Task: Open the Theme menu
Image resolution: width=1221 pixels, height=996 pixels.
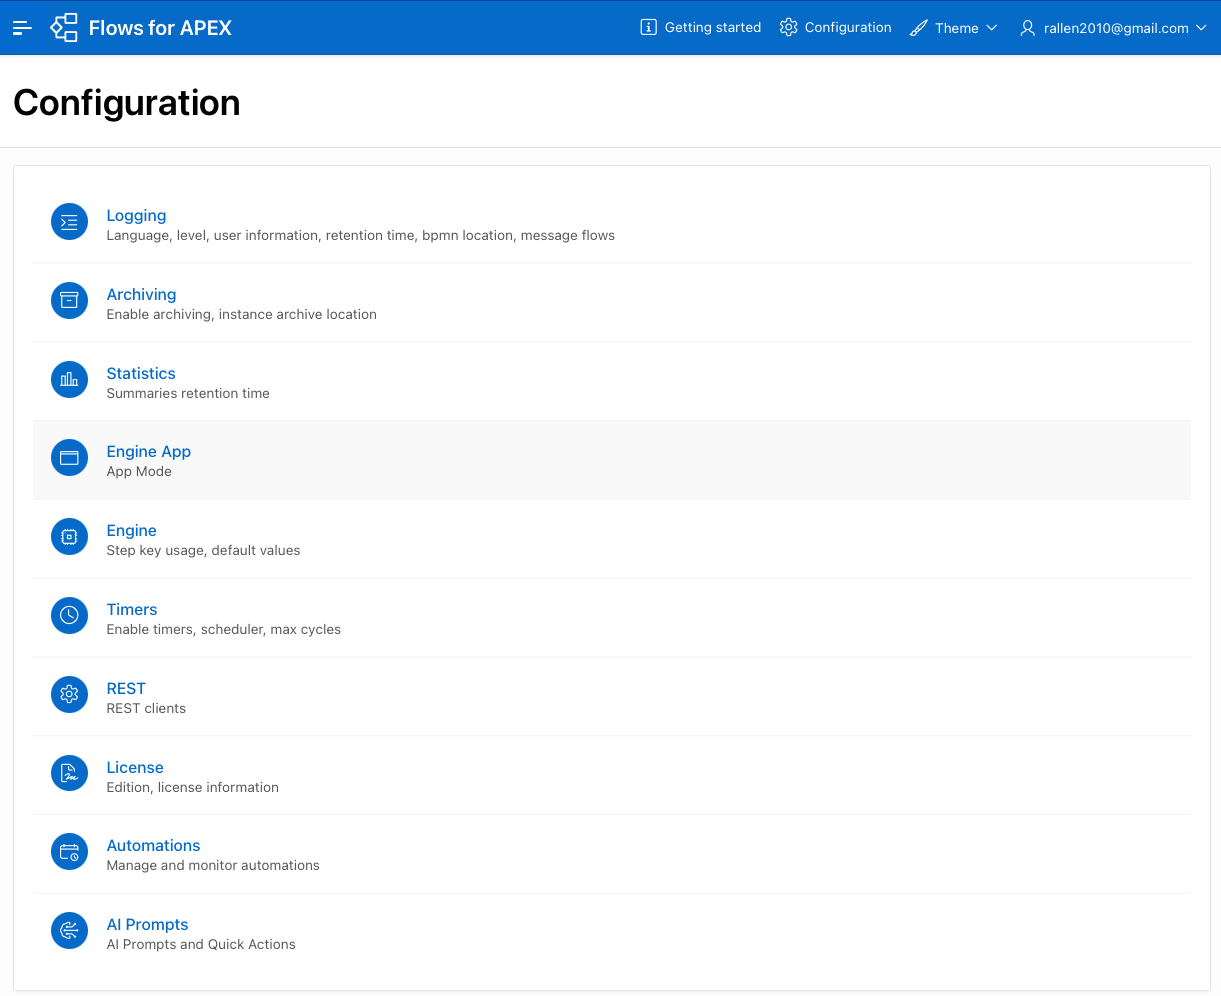Action: (x=954, y=28)
